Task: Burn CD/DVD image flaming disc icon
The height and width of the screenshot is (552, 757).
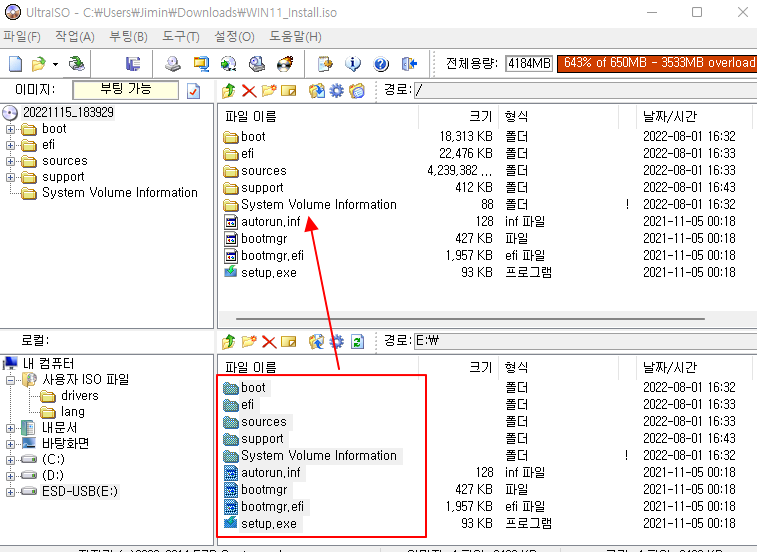Action: click(285, 64)
